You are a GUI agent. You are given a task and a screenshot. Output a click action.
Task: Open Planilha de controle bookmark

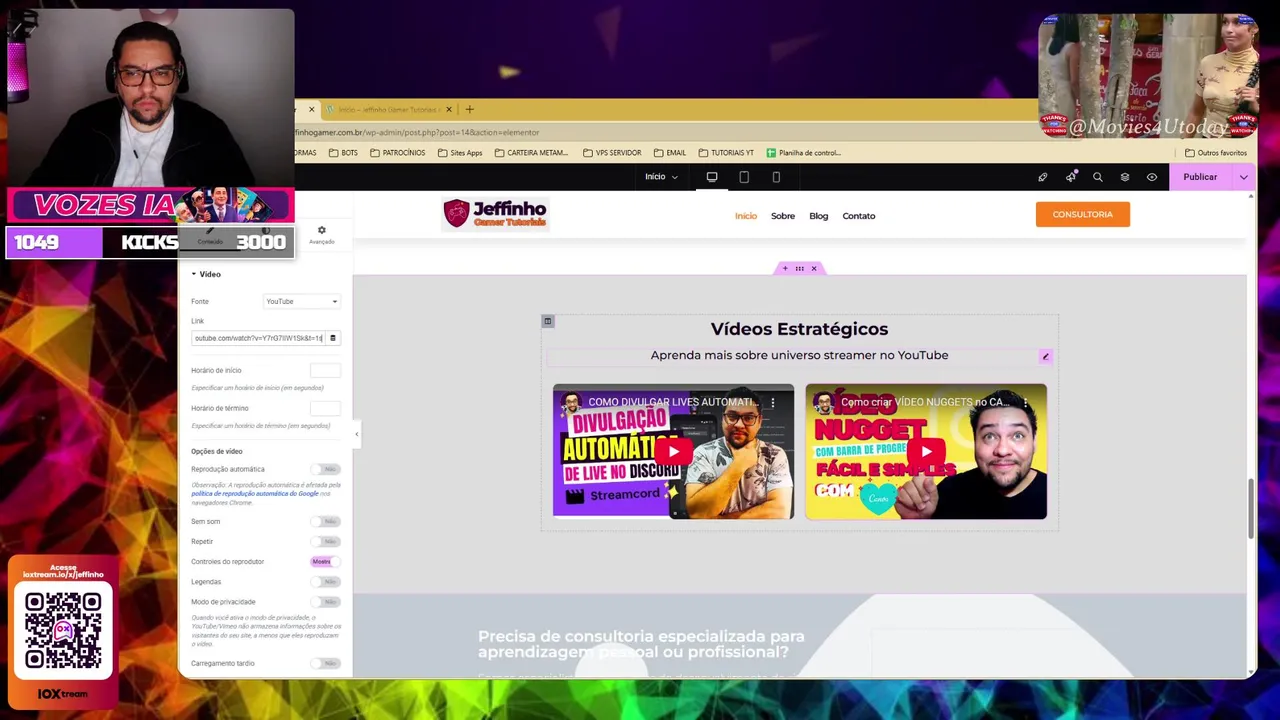pyautogui.click(x=804, y=153)
